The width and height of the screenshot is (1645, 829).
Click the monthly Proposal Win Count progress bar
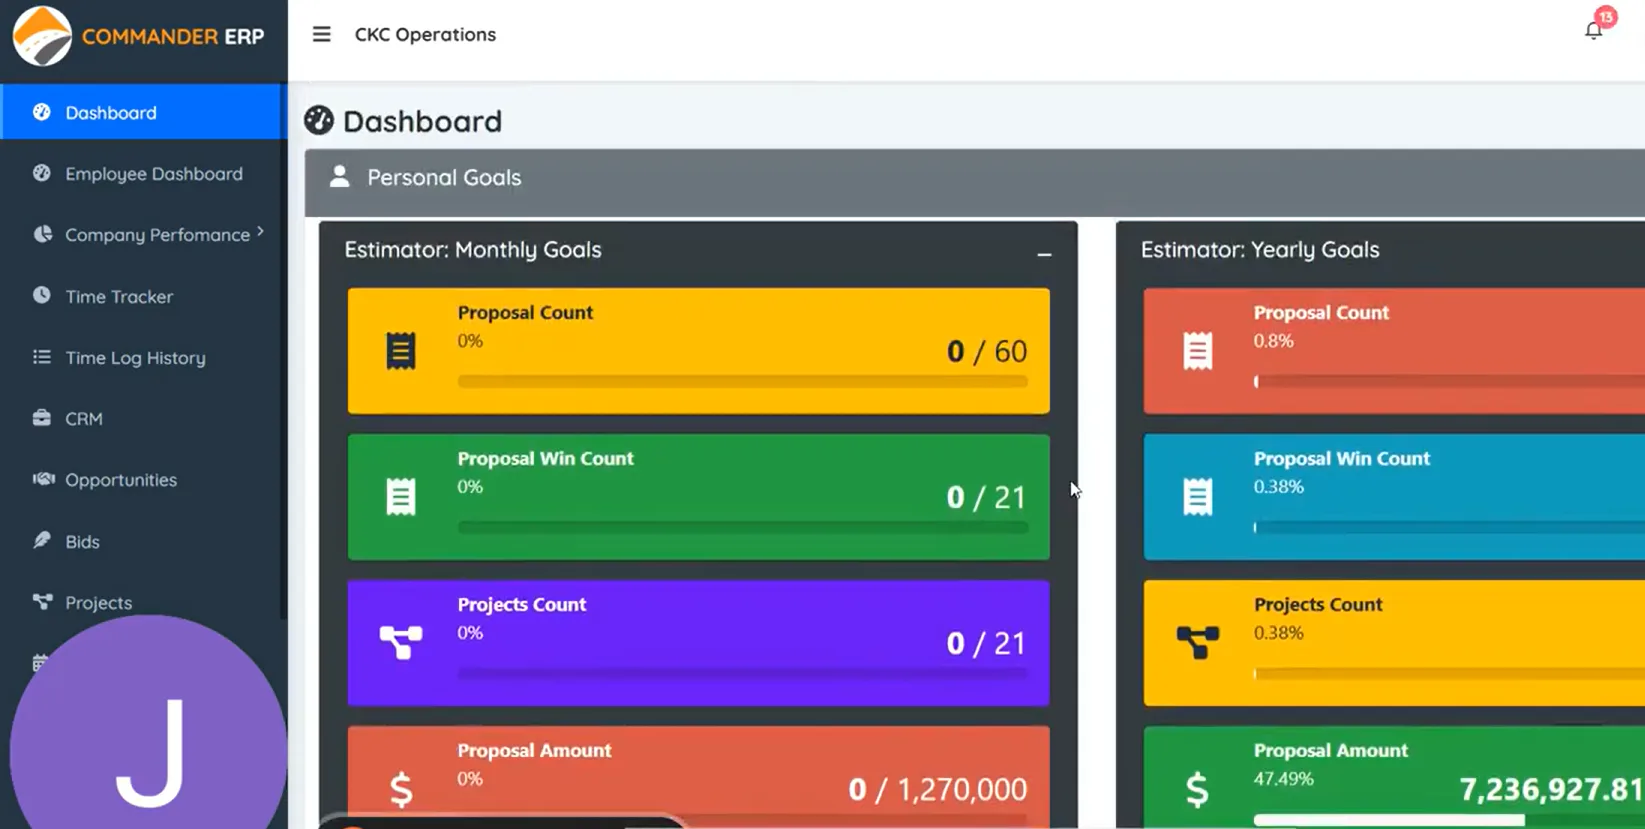click(x=742, y=527)
